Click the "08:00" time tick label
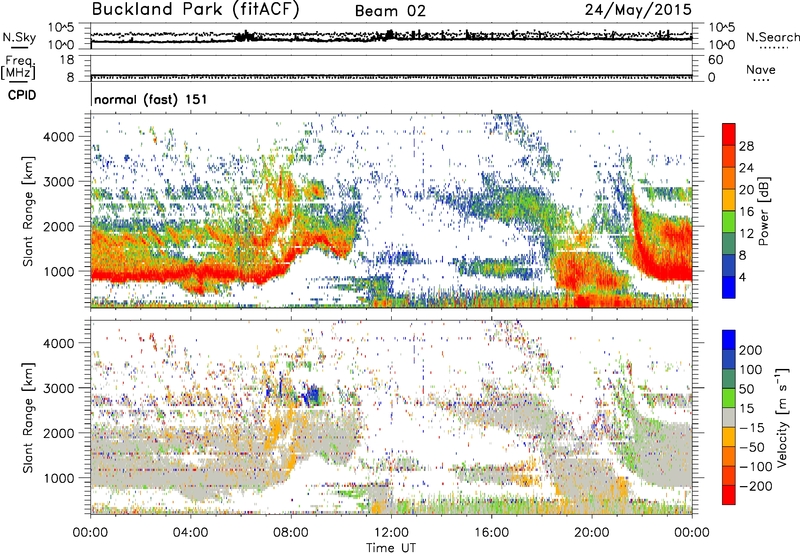Screen dimensions: 800x554 click(x=290, y=533)
